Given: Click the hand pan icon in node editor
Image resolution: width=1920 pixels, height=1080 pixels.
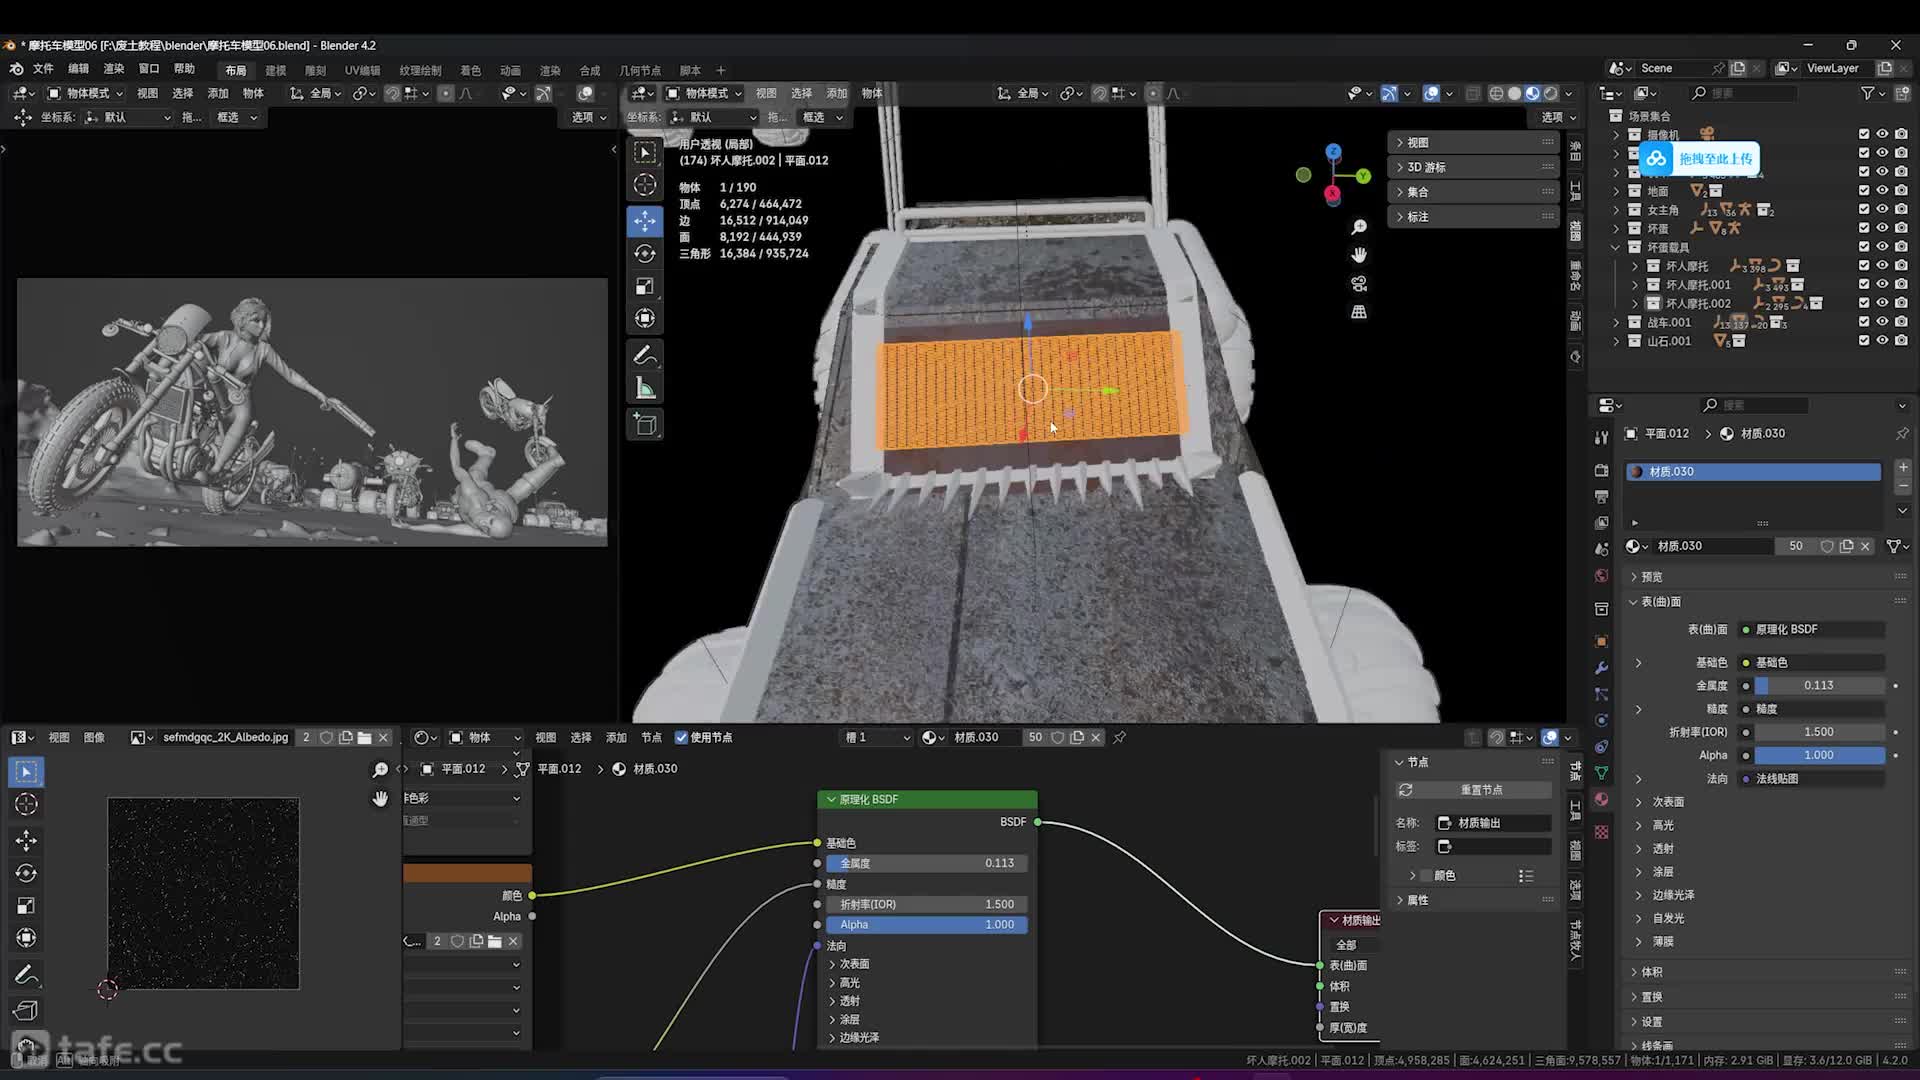Looking at the screenshot, I should click(x=380, y=799).
